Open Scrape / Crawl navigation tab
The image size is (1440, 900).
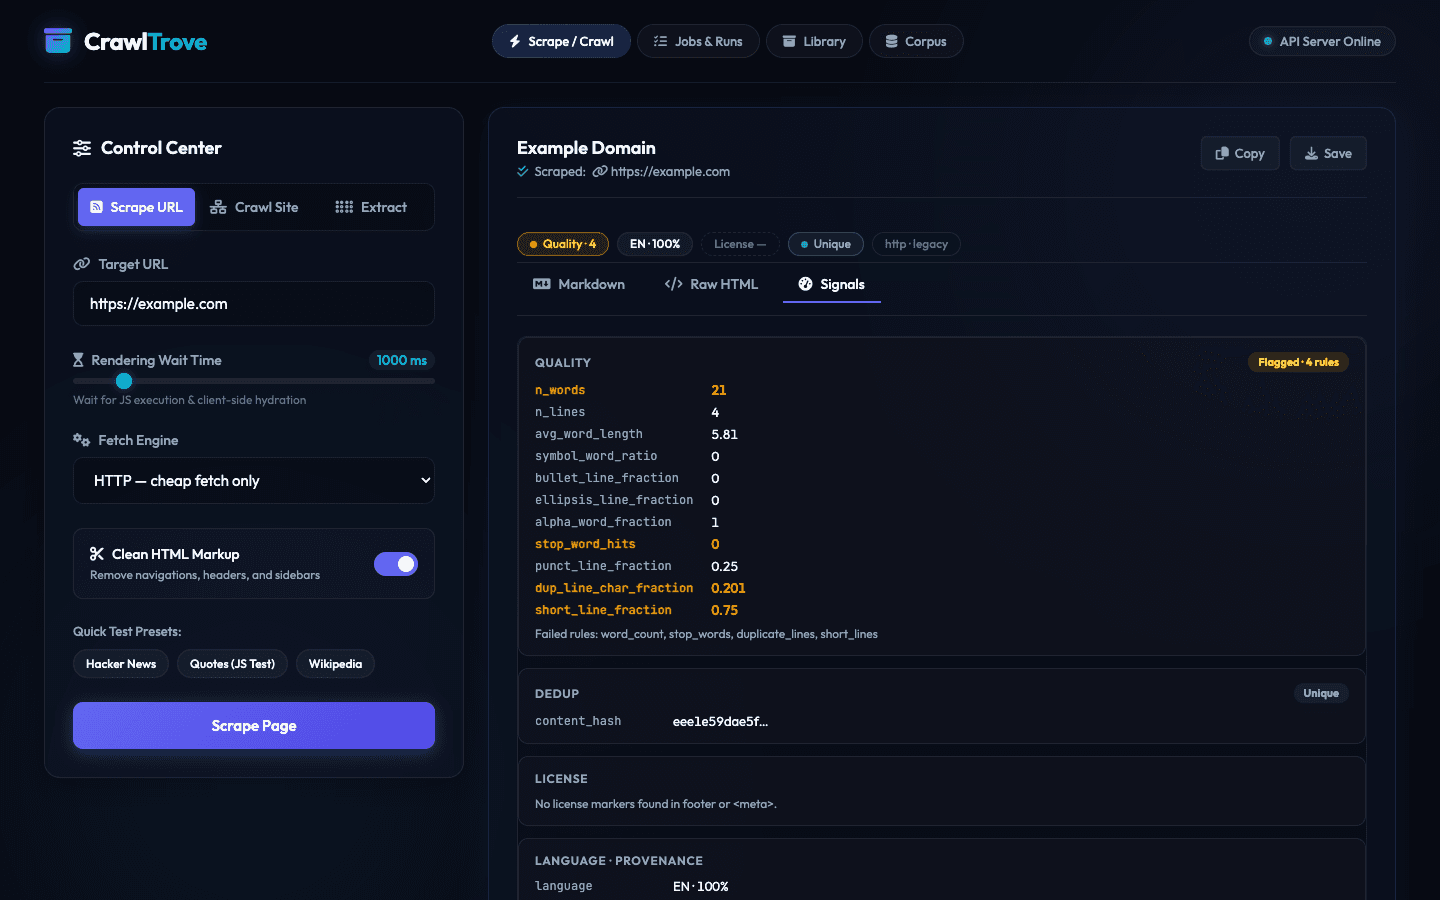pyautogui.click(x=561, y=41)
